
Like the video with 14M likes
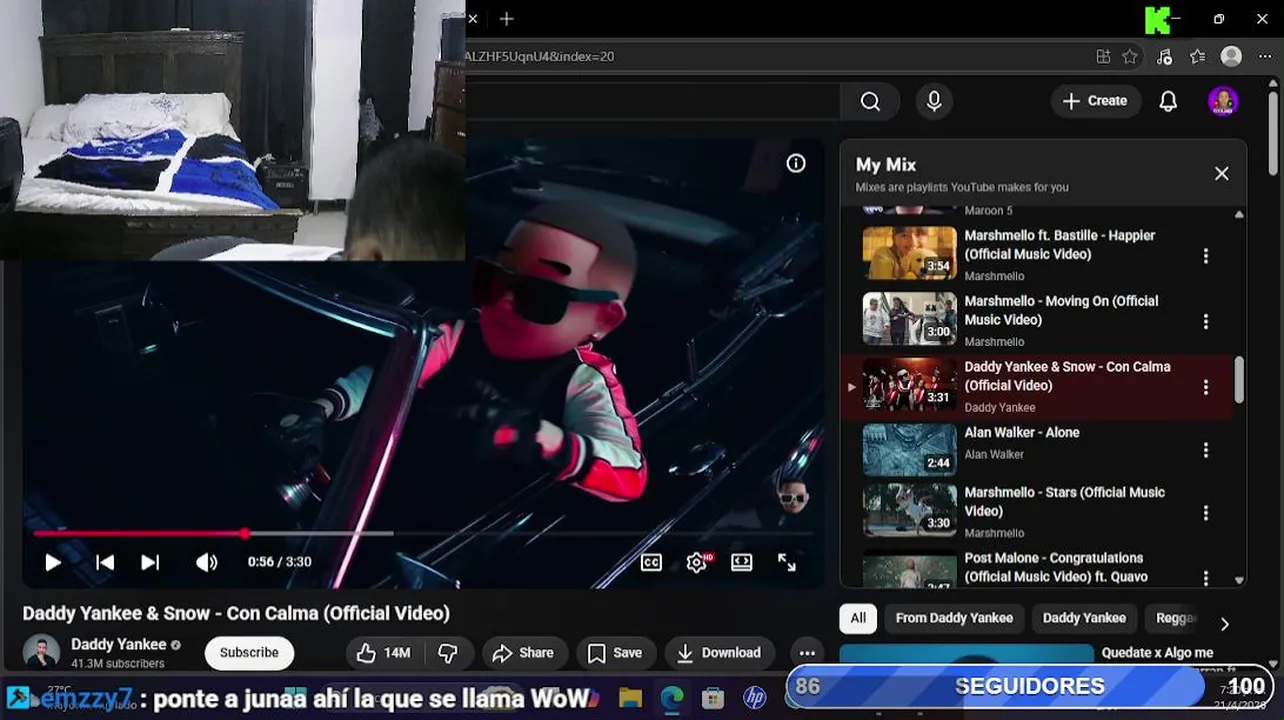(x=384, y=653)
